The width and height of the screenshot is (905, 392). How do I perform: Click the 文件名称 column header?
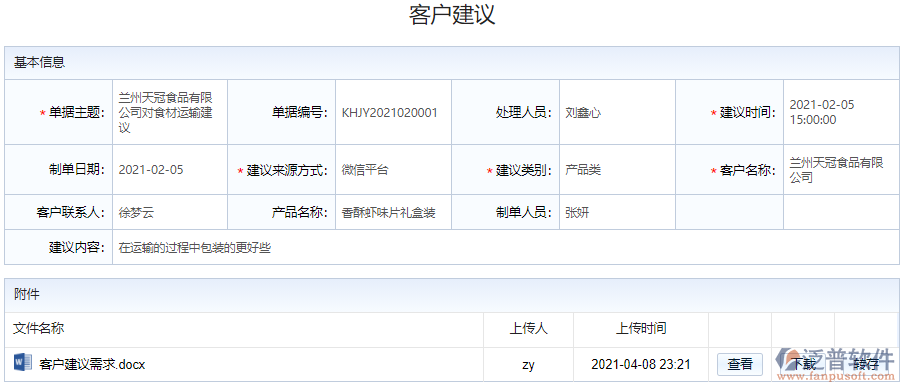[39, 328]
